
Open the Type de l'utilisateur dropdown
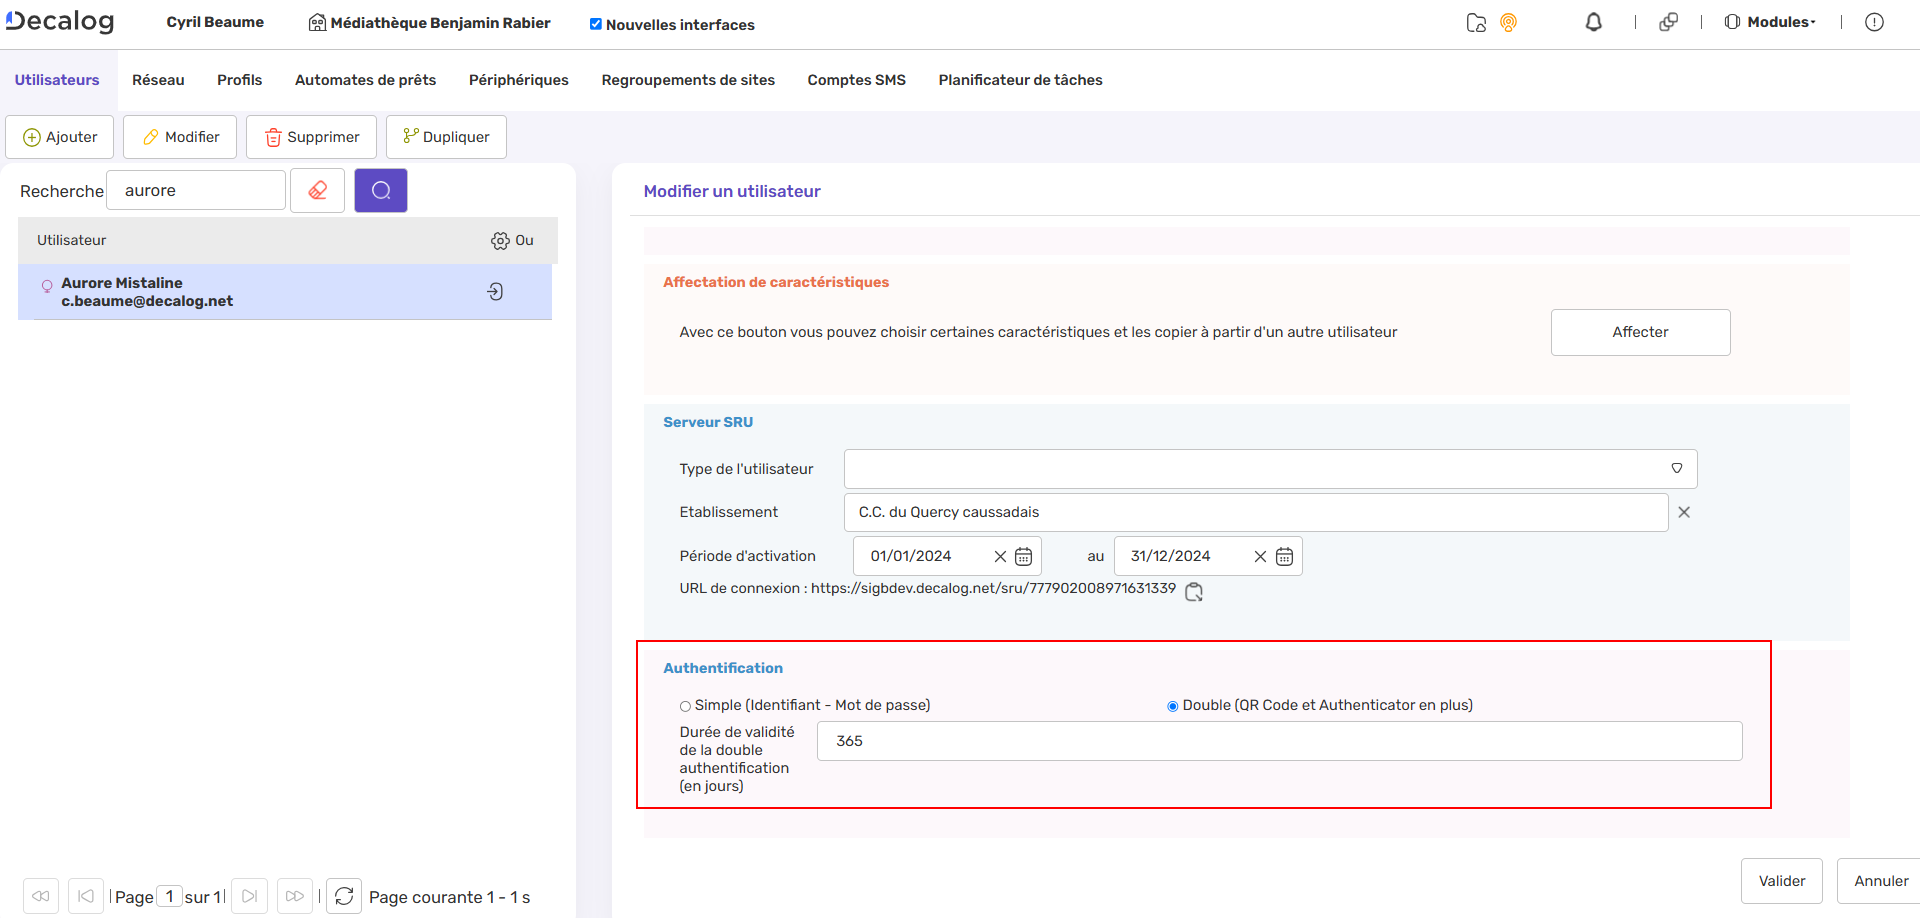click(x=1677, y=468)
